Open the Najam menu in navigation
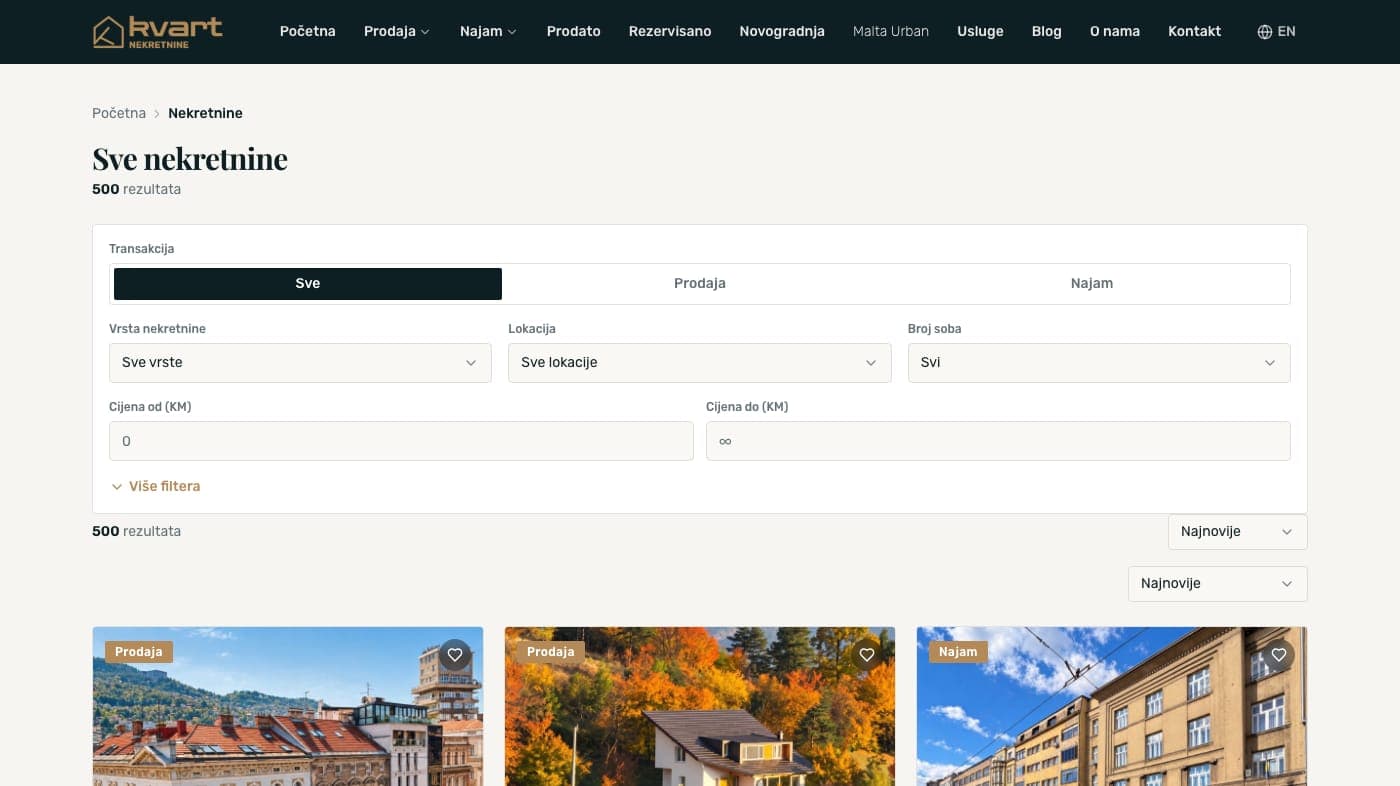Image resolution: width=1400 pixels, height=786 pixels. 489,32
